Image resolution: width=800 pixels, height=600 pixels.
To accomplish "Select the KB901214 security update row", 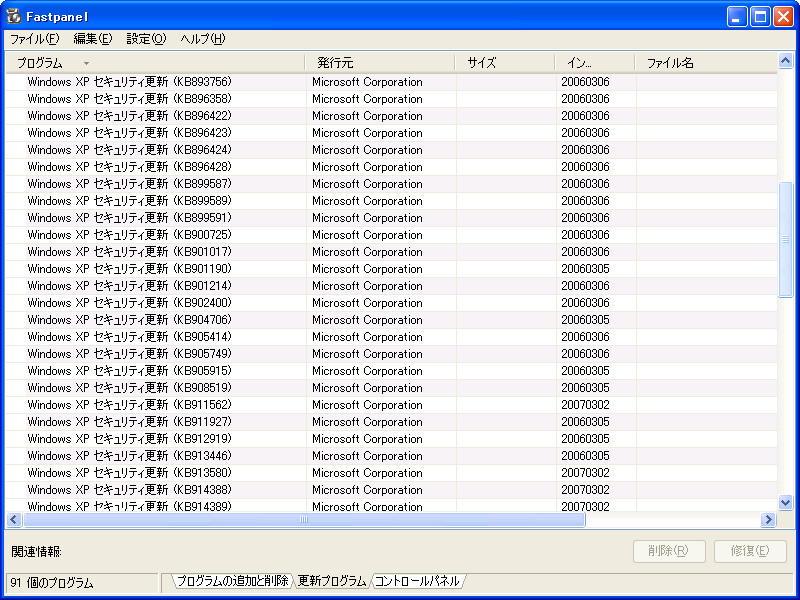I will (391, 286).
